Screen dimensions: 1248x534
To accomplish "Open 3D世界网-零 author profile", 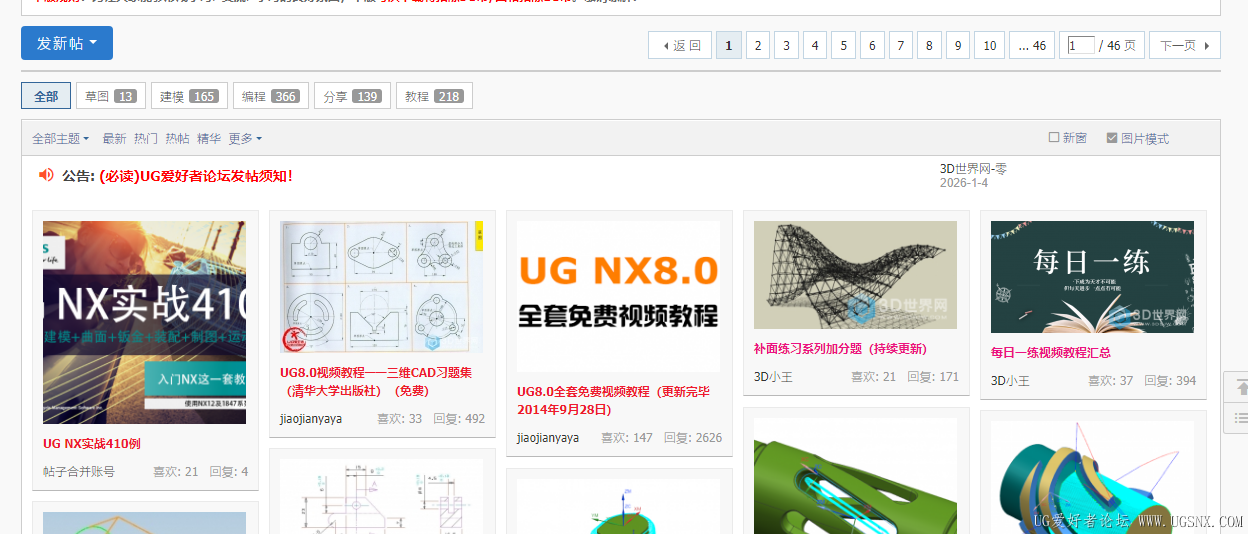I will click(973, 169).
